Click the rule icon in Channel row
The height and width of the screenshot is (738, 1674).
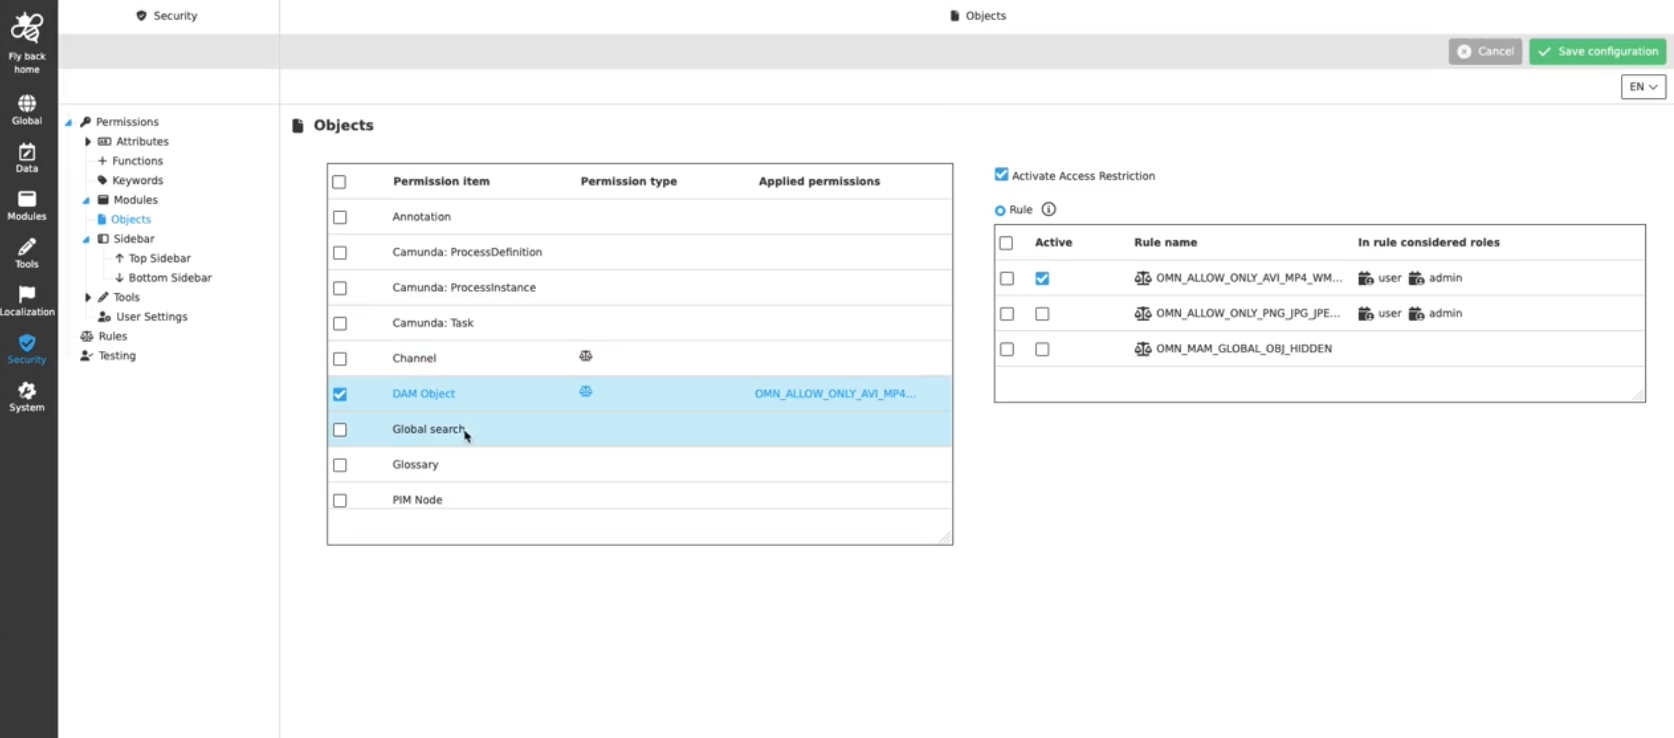[586, 356]
